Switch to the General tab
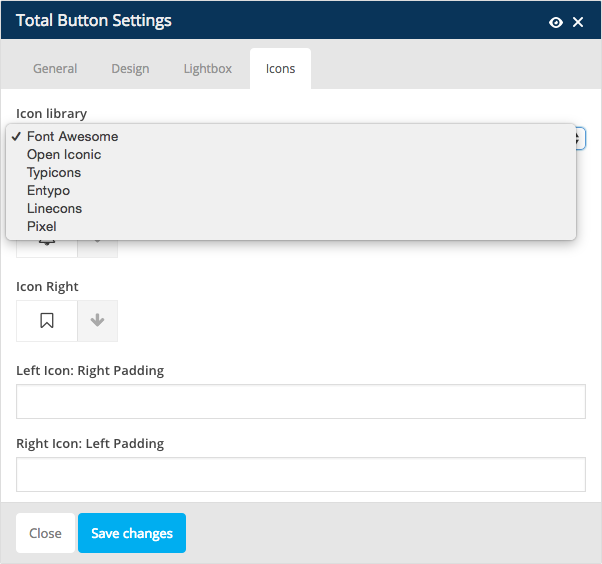 coord(55,69)
